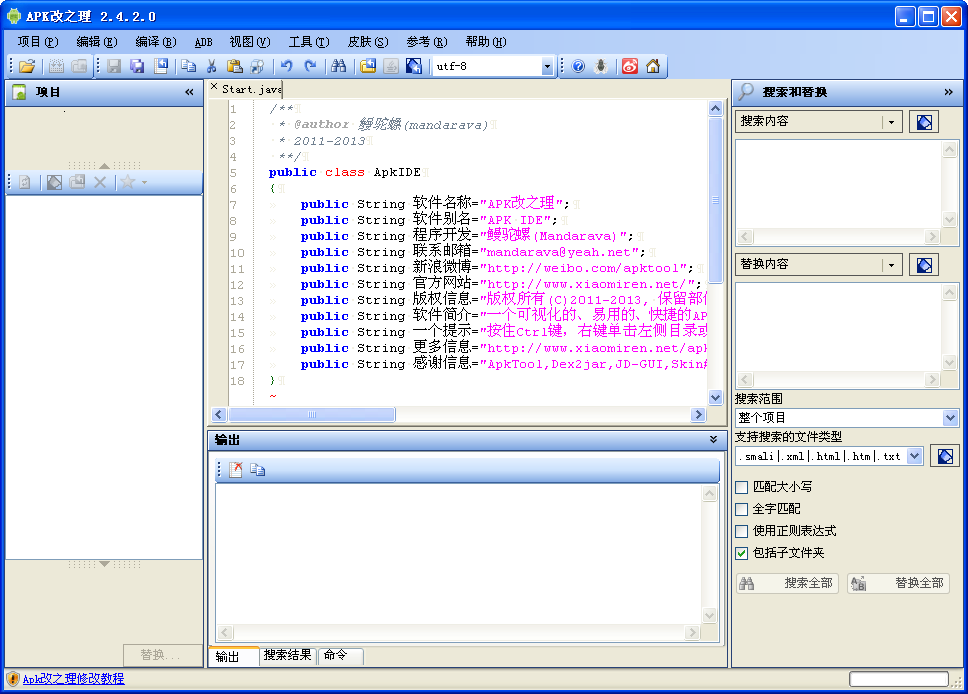Collapse the 输出 panel with its chevron
Image resolution: width=968 pixels, height=694 pixels.
713,440
